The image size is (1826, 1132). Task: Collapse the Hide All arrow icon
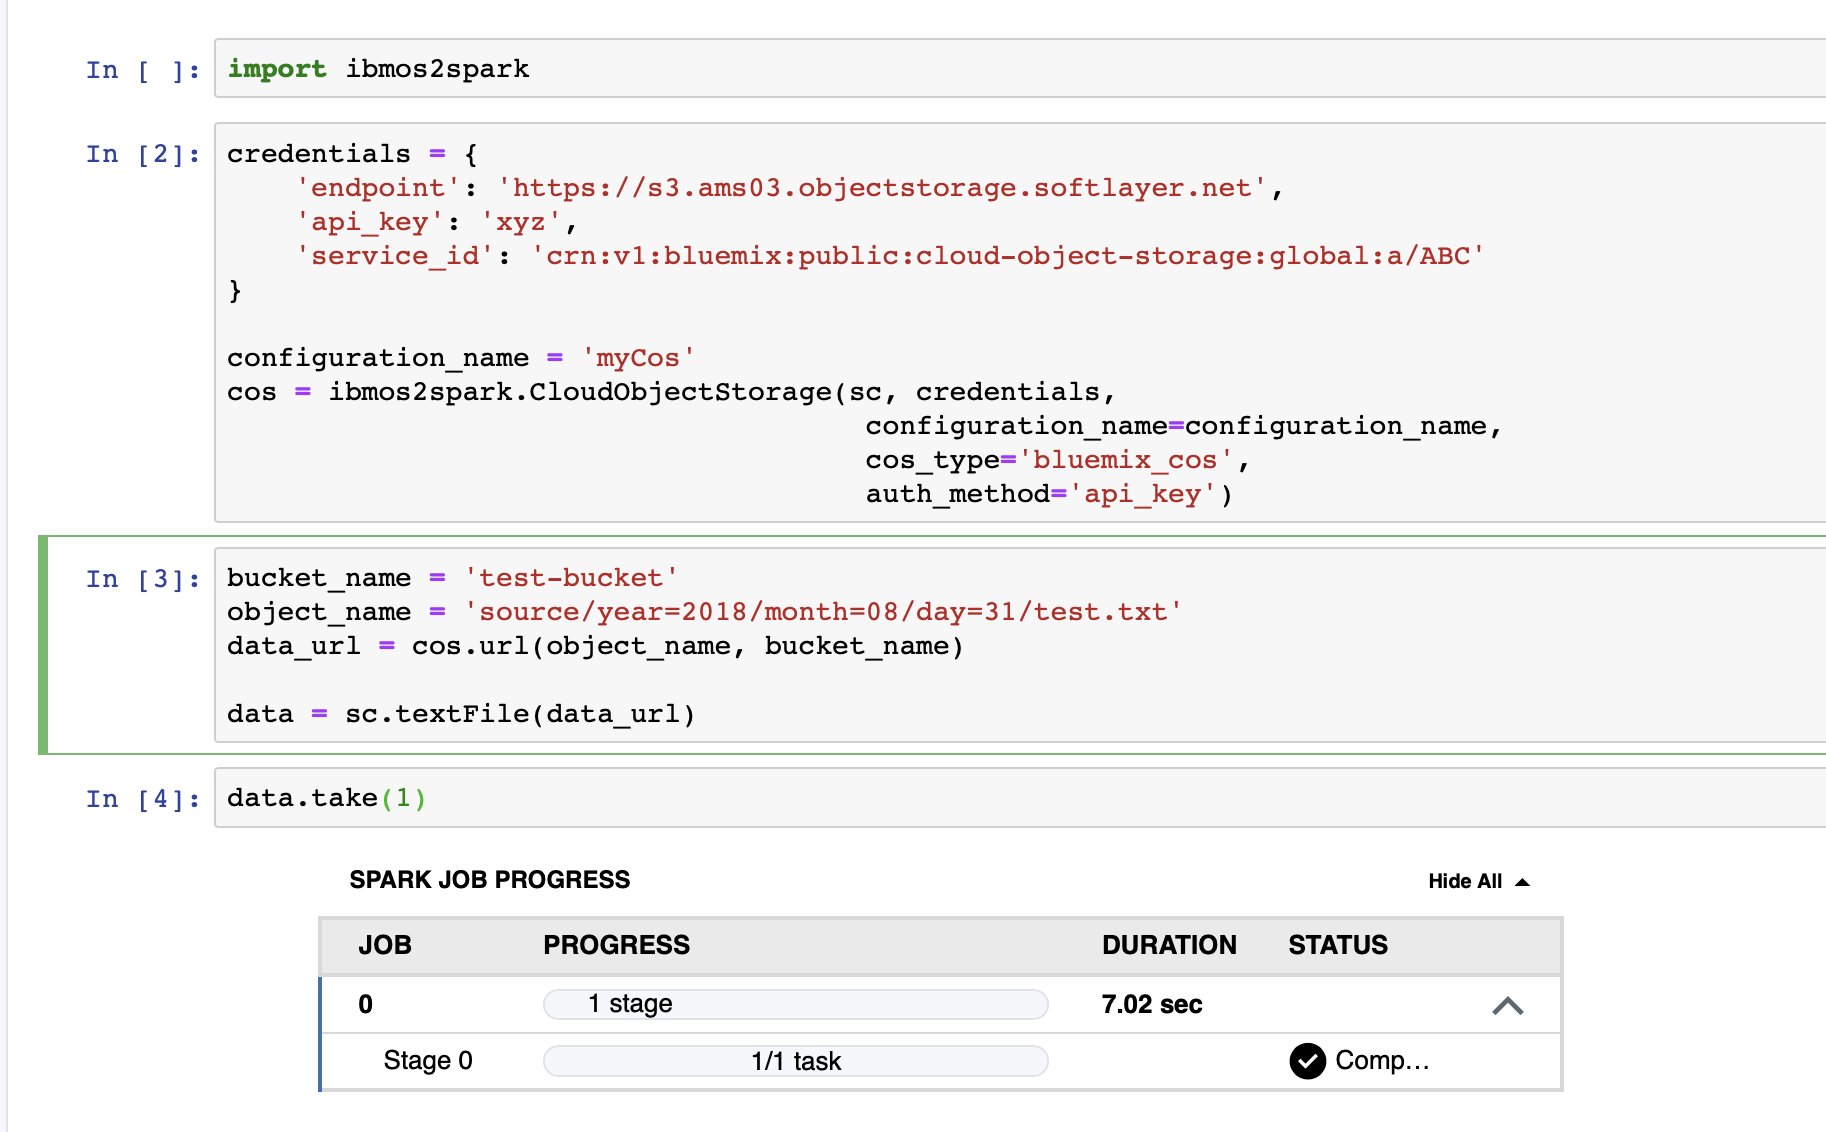pos(1523,882)
